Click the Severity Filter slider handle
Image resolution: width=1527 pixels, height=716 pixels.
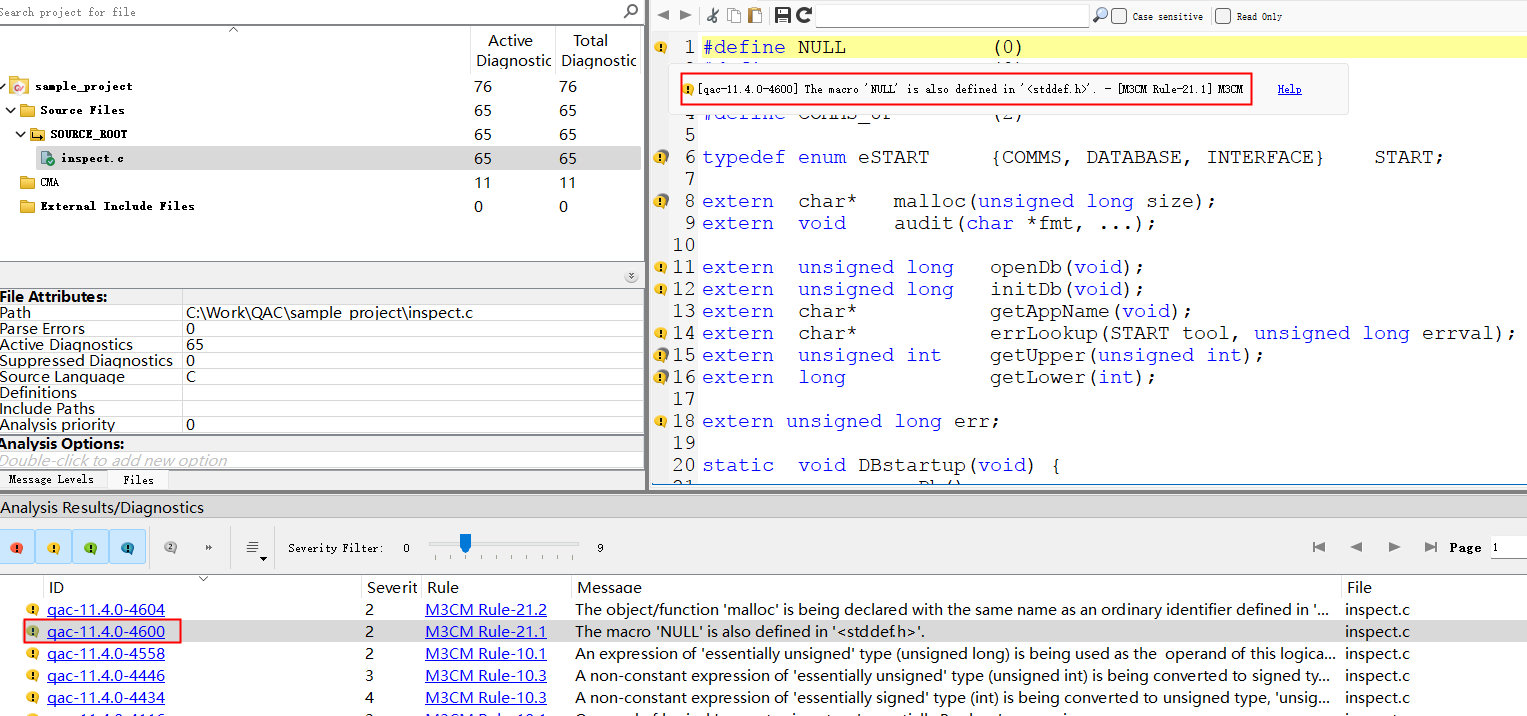click(x=465, y=542)
